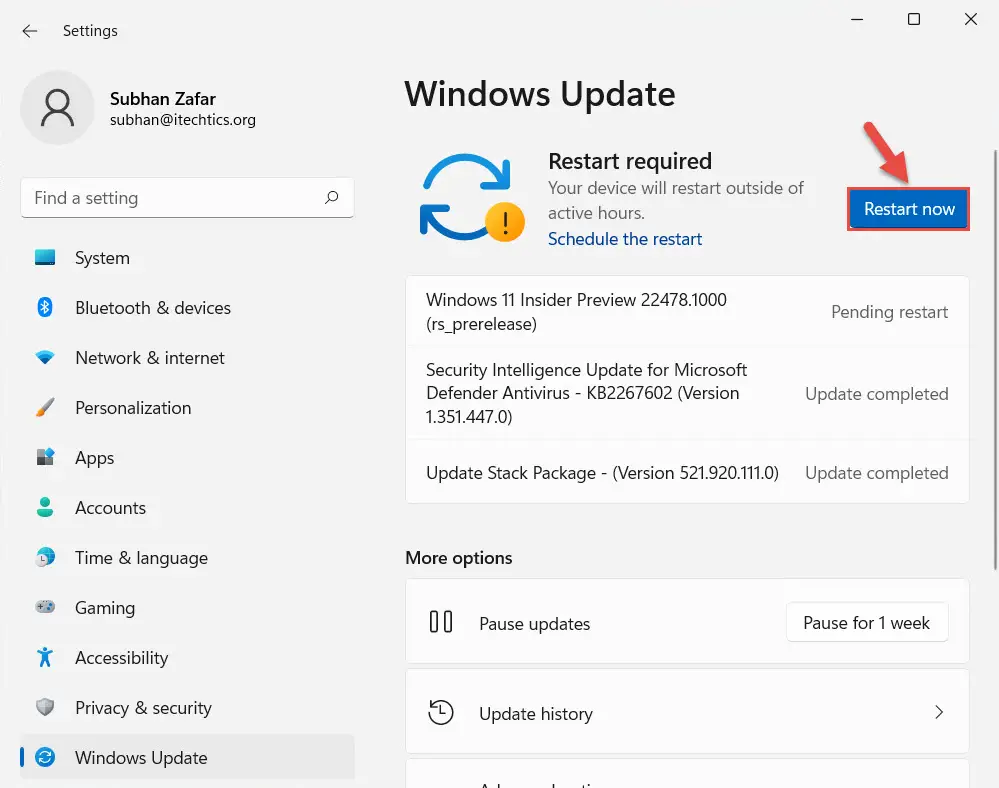Open Apps settings
Image resolution: width=999 pixels, height=788 pixels.
pyautogui.click(x=187, y=457)
